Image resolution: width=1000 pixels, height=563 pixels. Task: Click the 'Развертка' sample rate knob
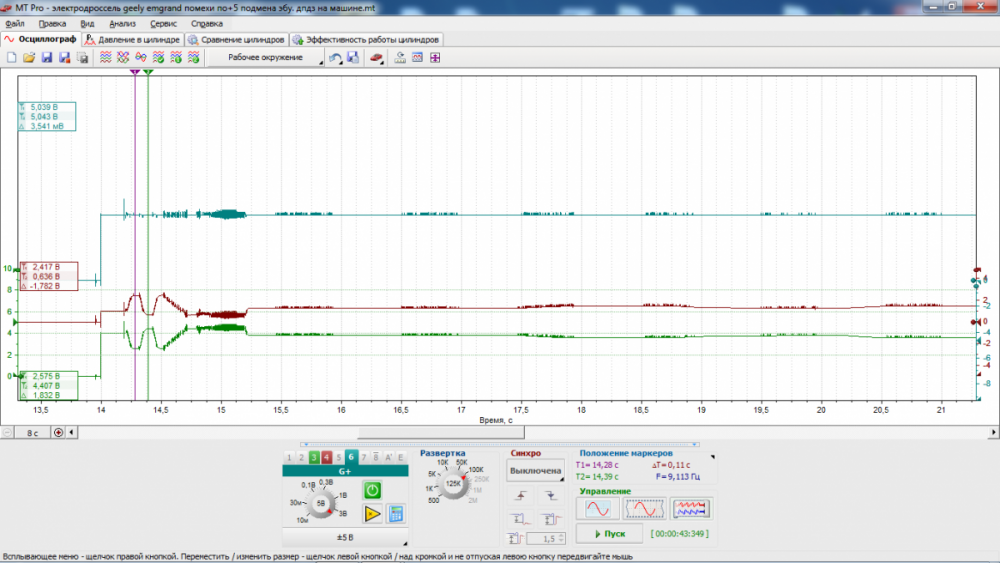[452, 484]
